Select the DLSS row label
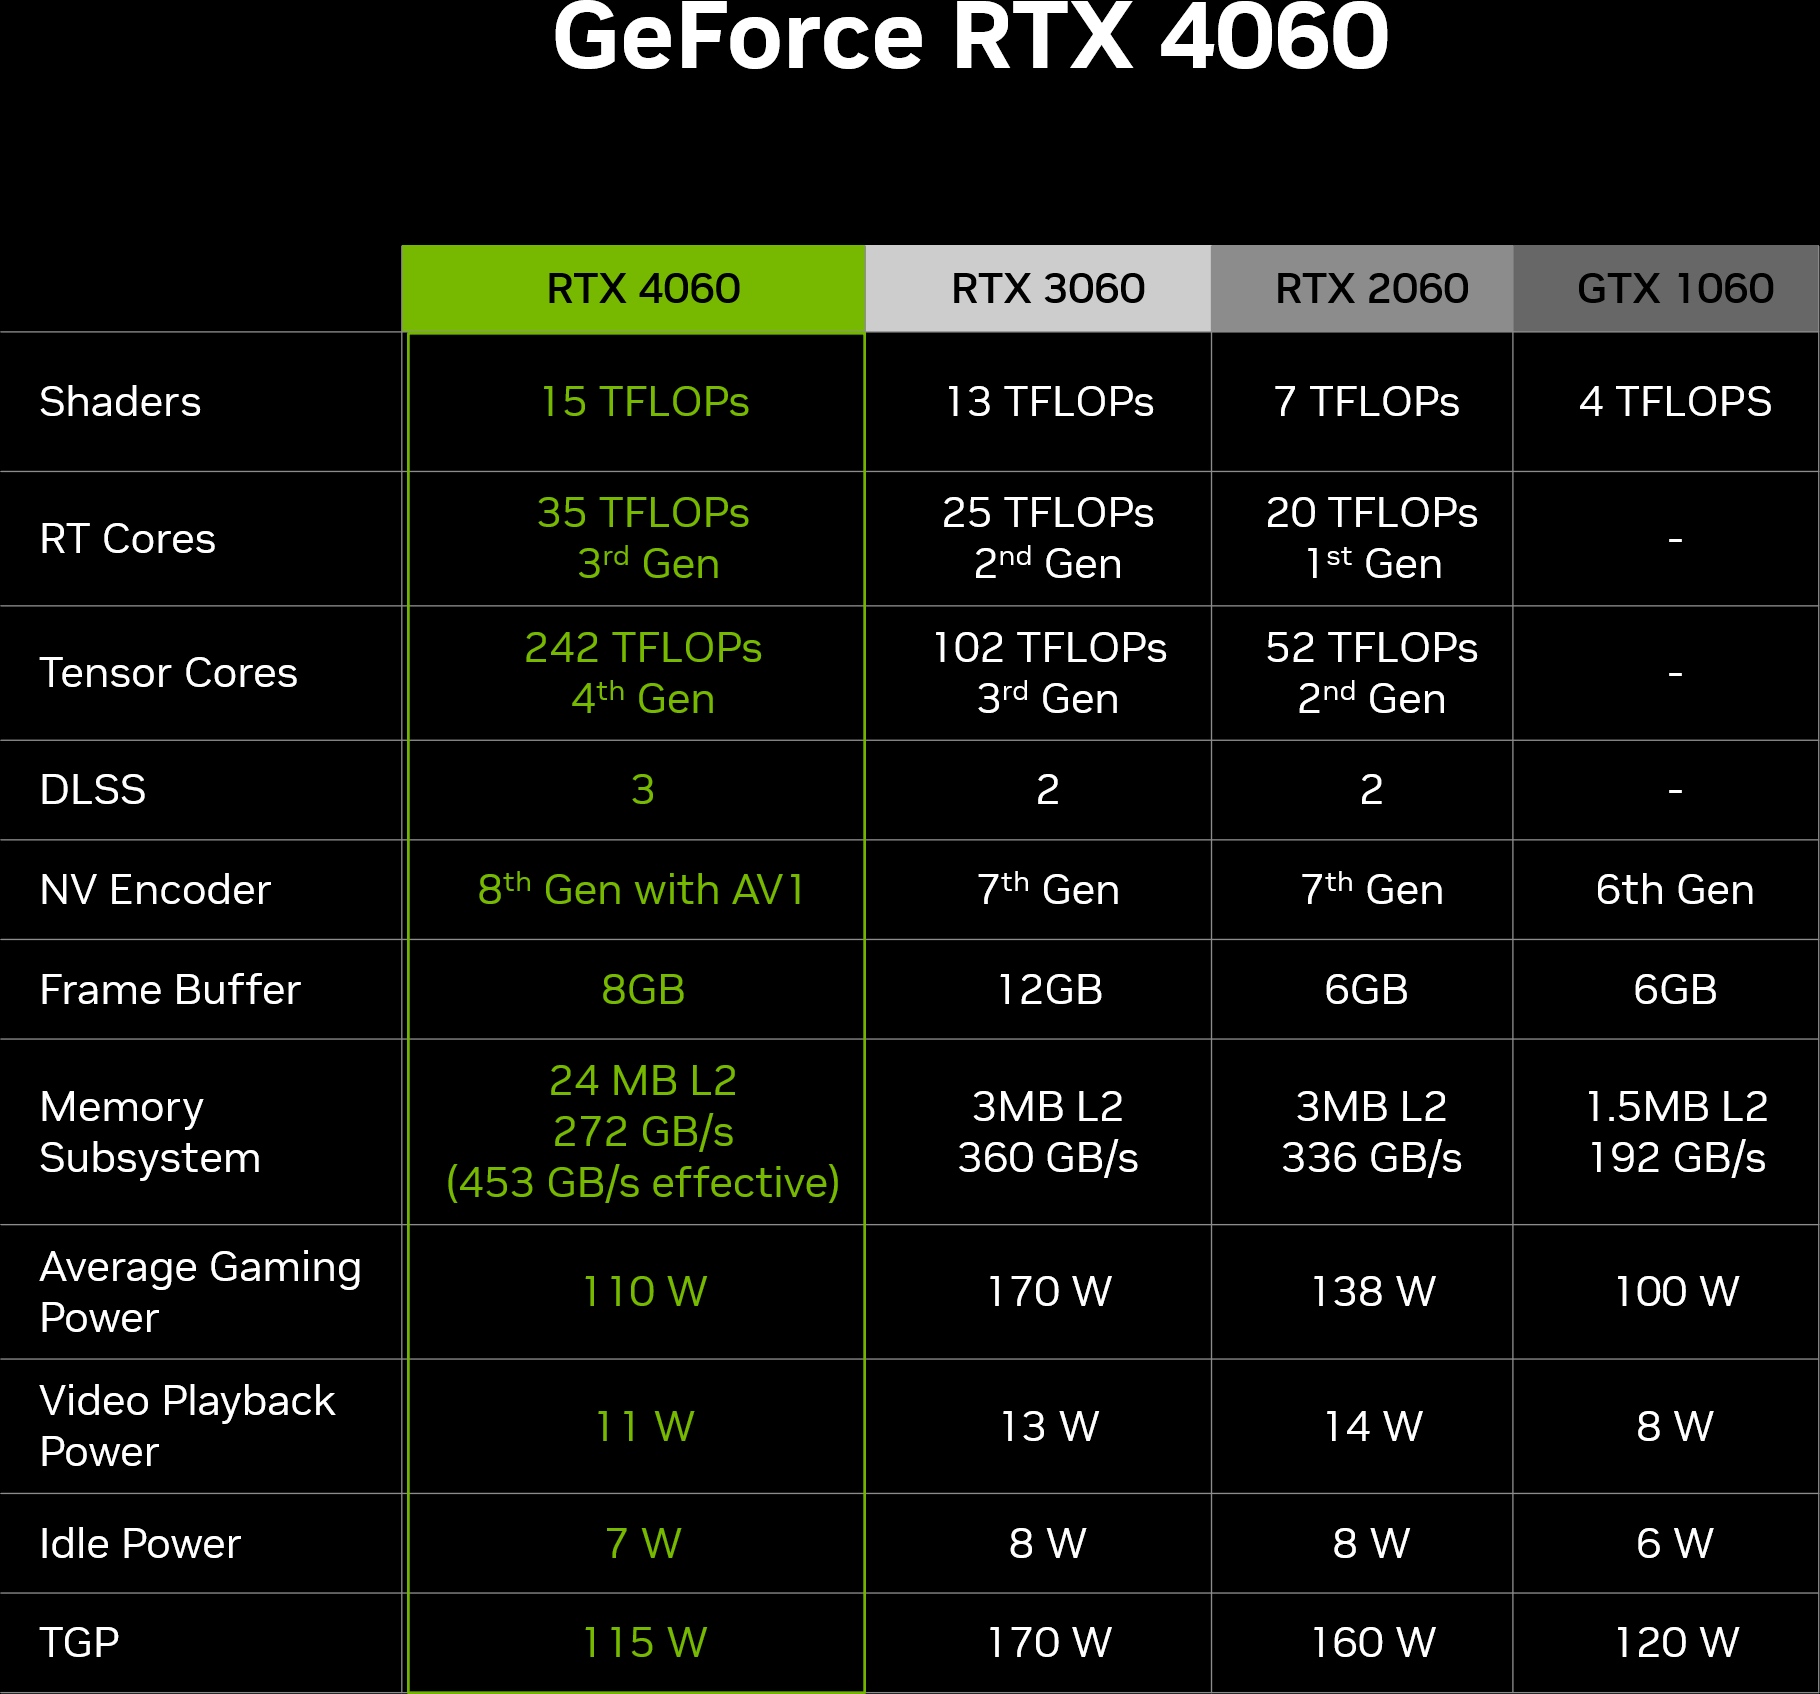The height and width of the screenshot is (1694, 1820). pos(92,790)
